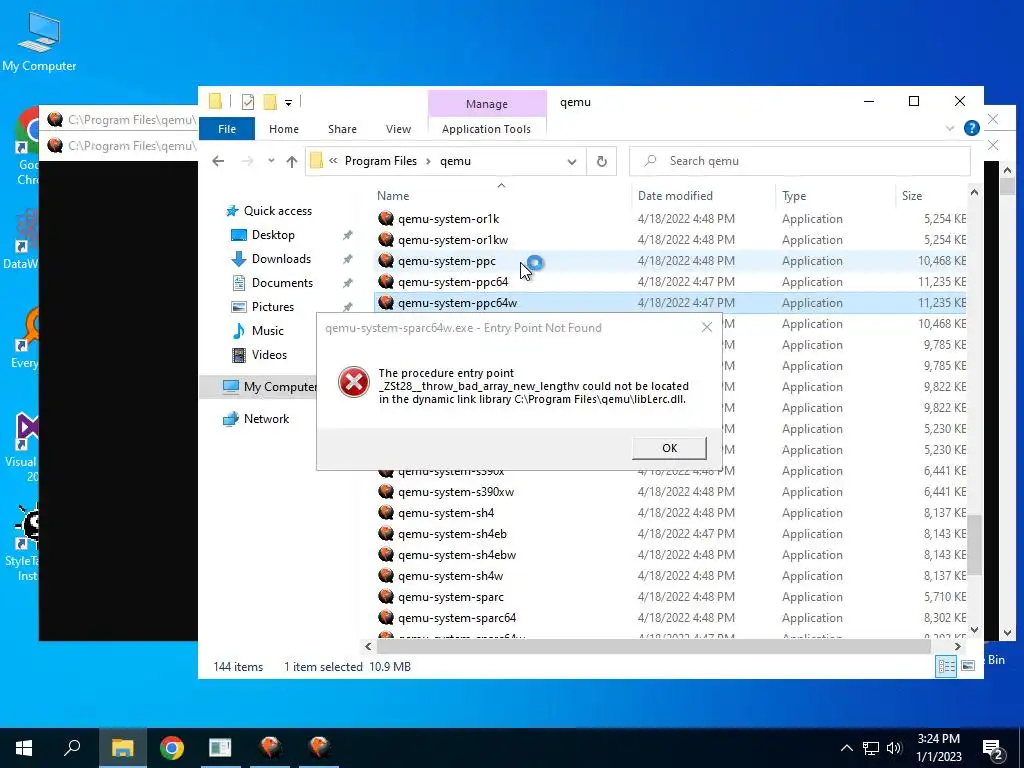The width and height of the screenshot is (1024, 768).
Task: Sort by the Size column header
Action: (x=912, y=196)
